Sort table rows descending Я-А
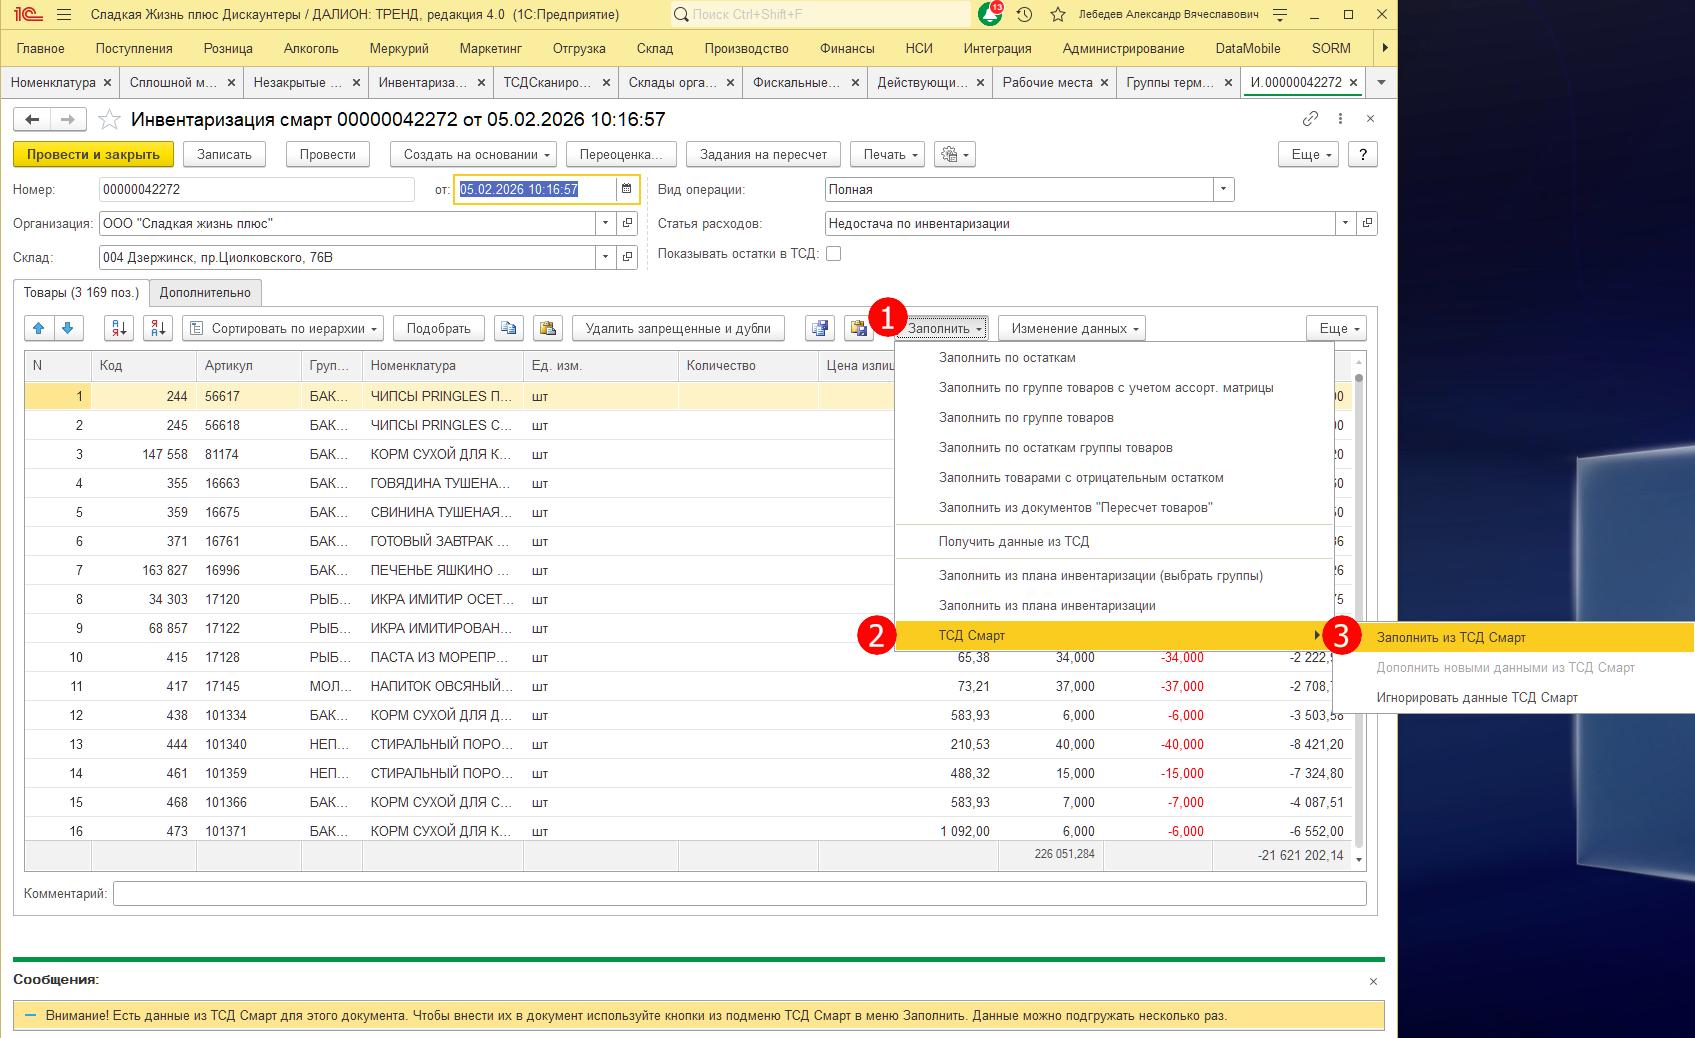1695x1038 pixels. pos(158,328)
